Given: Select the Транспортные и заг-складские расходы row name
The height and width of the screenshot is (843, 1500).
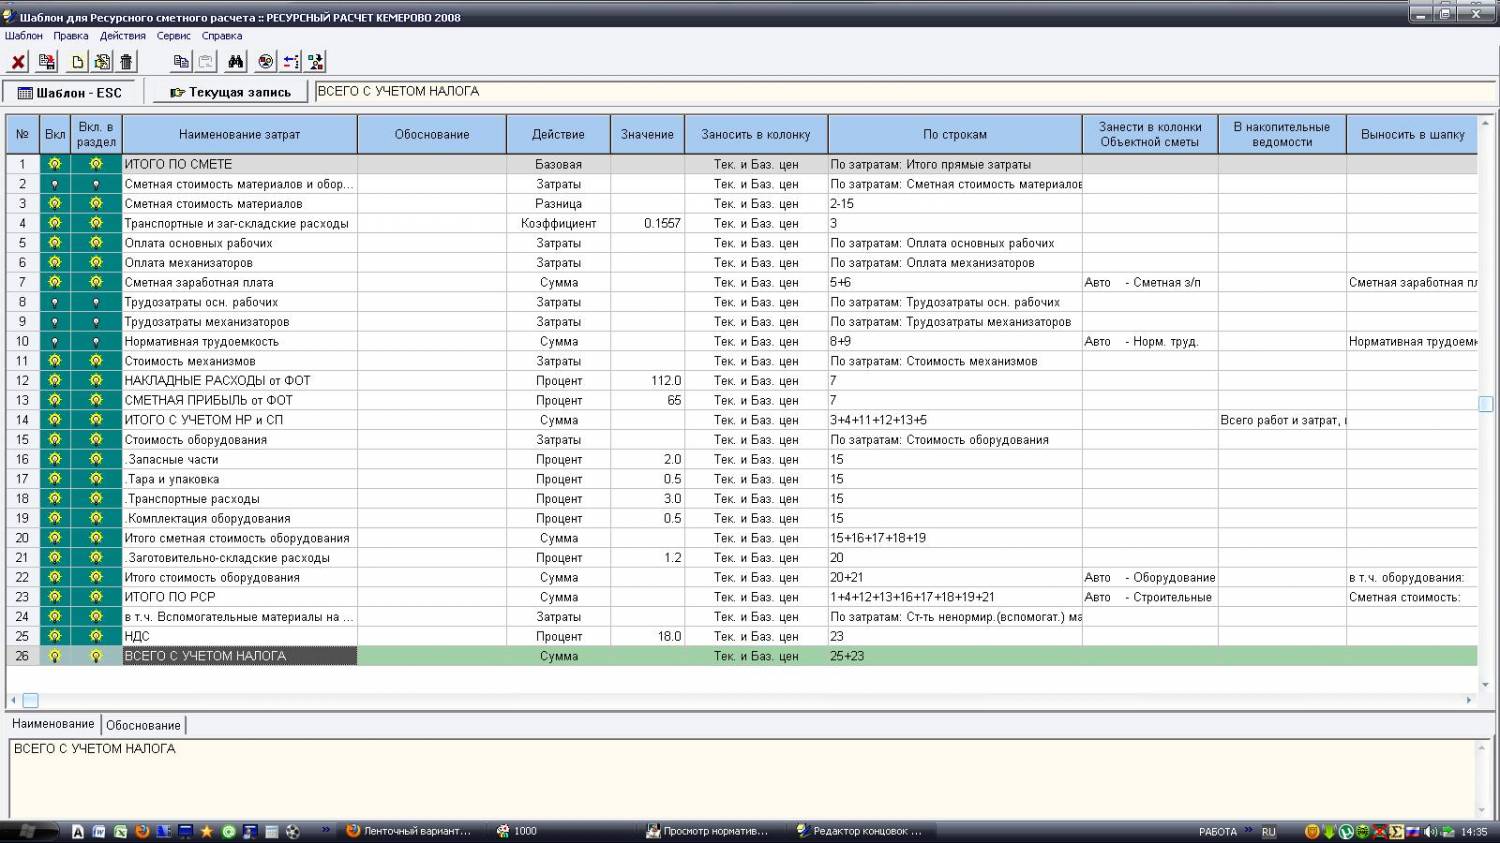Looking at the screenshot, I should pos(239,223).
